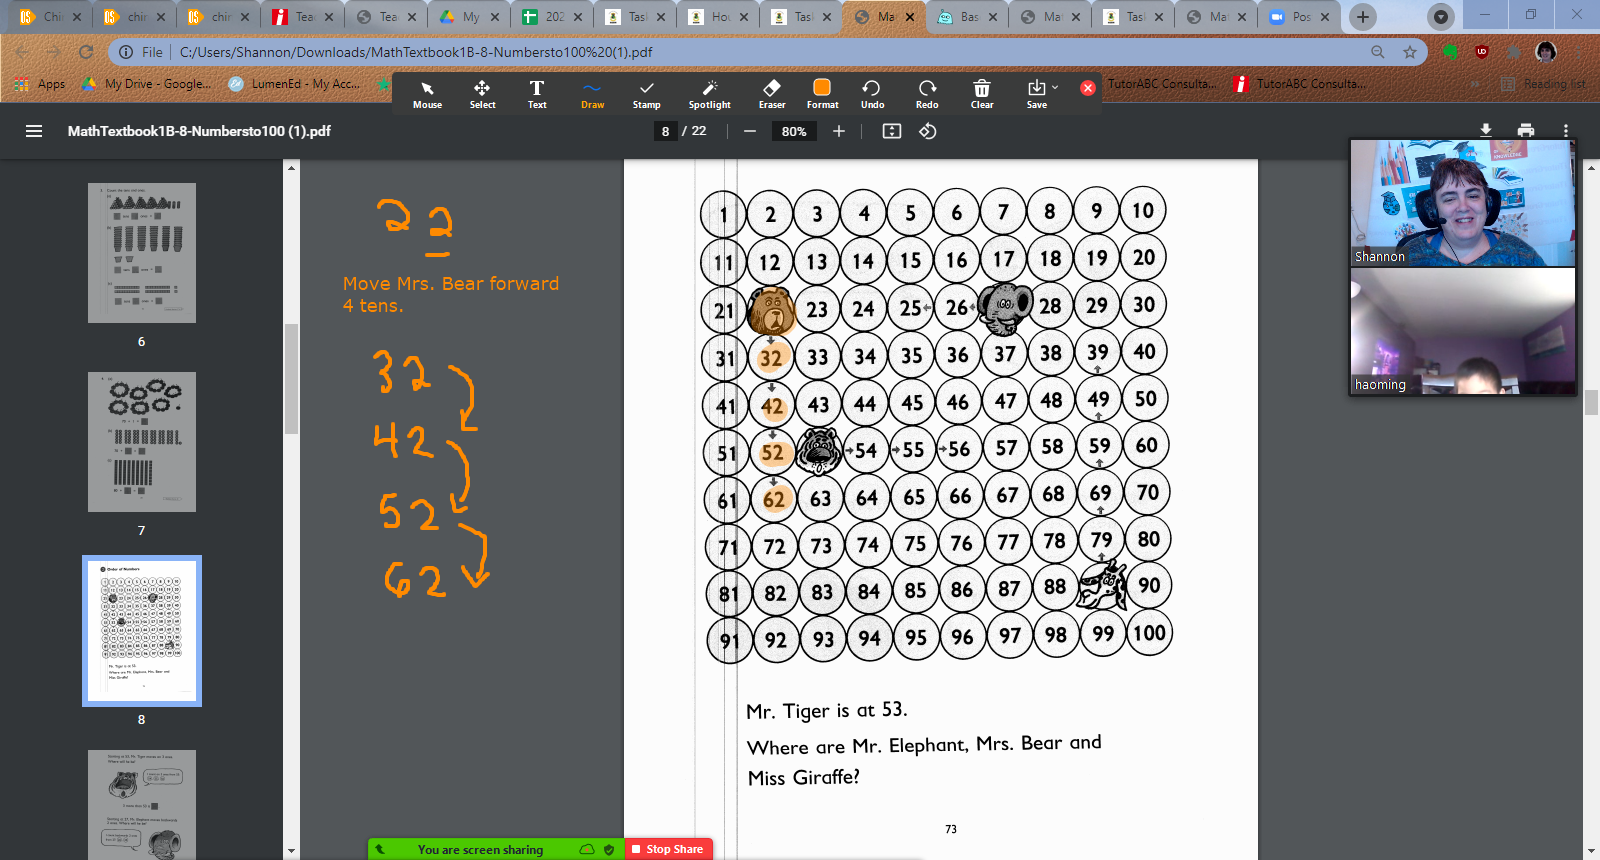The width and height of the screenshot is (1600, 860).
Task: Open the search zoom icon in address bar
Action: pyautogui.click(x=1378, y=52)
